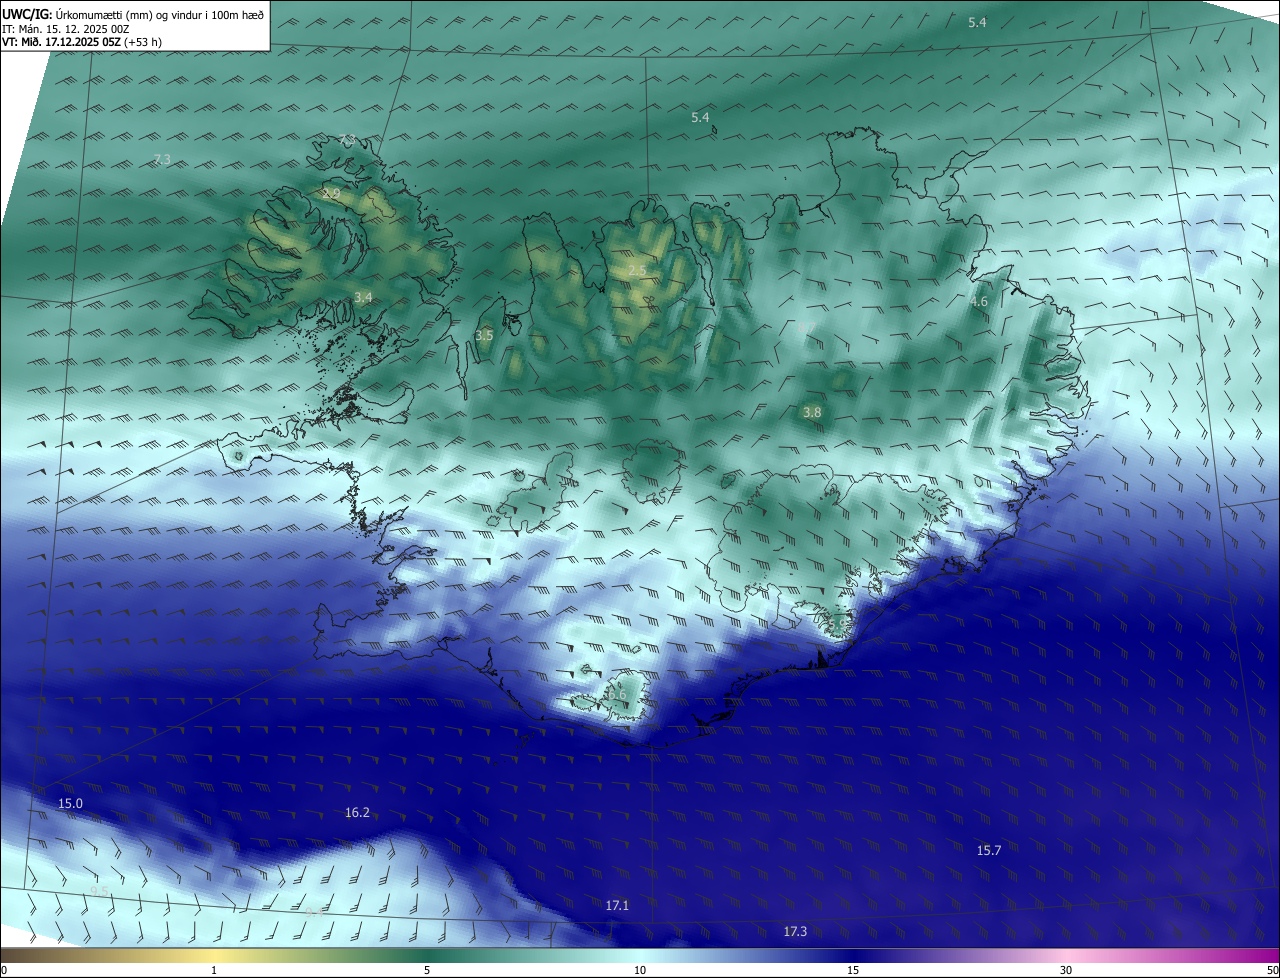Click the title 'Úrkomumætti (mm) og vindur í 100m hæð'
This screenshot has width=1280, height=978.
[x=160, y=14]
